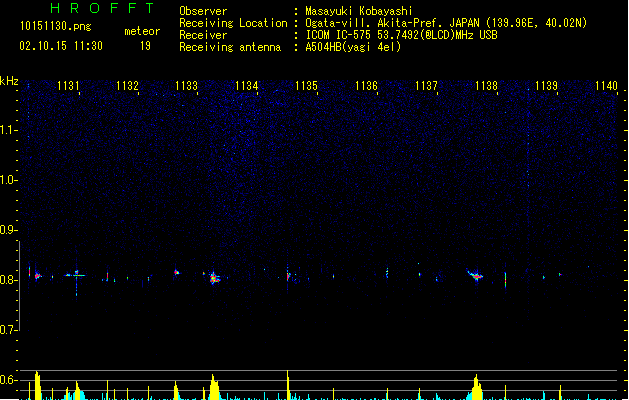The image size is (629, 400).
Task: Select the Ogata-vill. Akita-Pref. JAPAN location text
Action: (x=446, y=23)
